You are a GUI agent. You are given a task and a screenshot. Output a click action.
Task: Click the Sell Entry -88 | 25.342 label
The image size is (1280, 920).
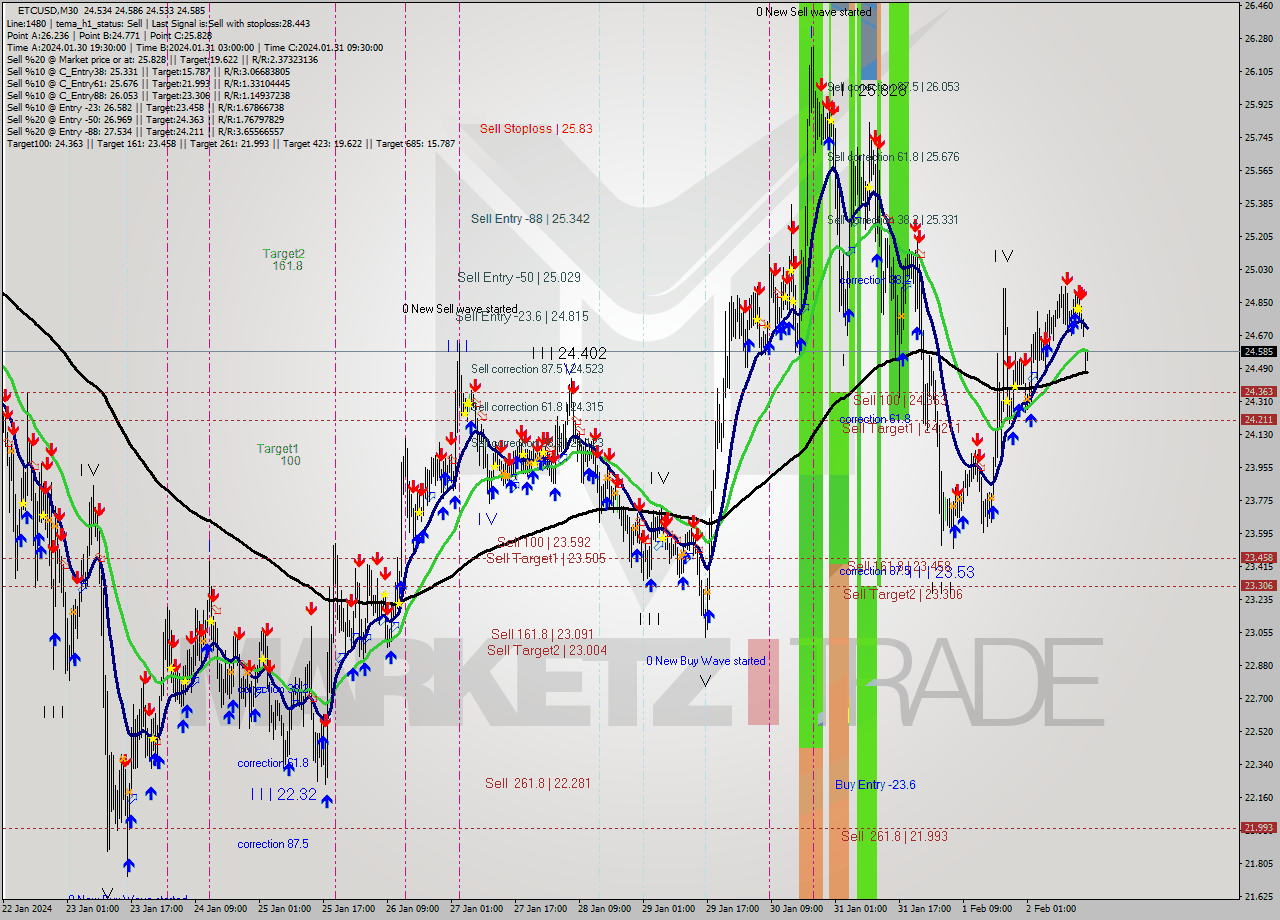pyautogui.click(x=530, y=219)
